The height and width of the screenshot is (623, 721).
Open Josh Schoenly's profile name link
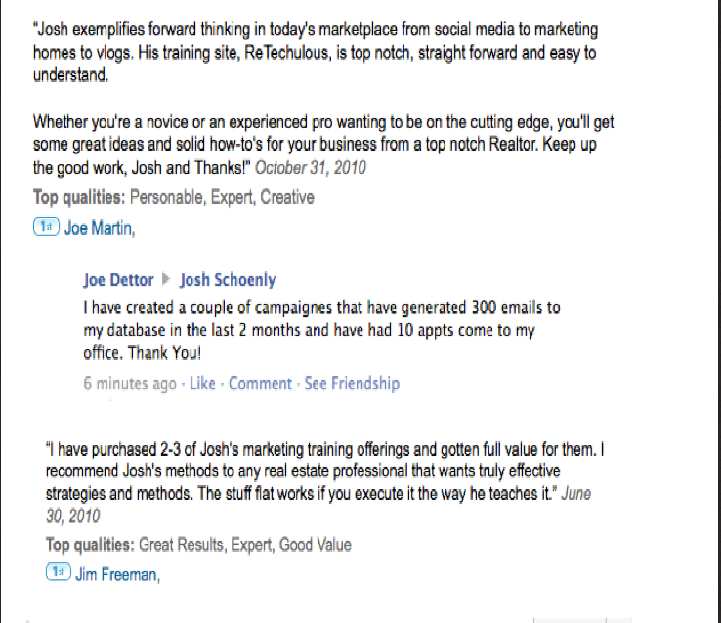(228, 280)
